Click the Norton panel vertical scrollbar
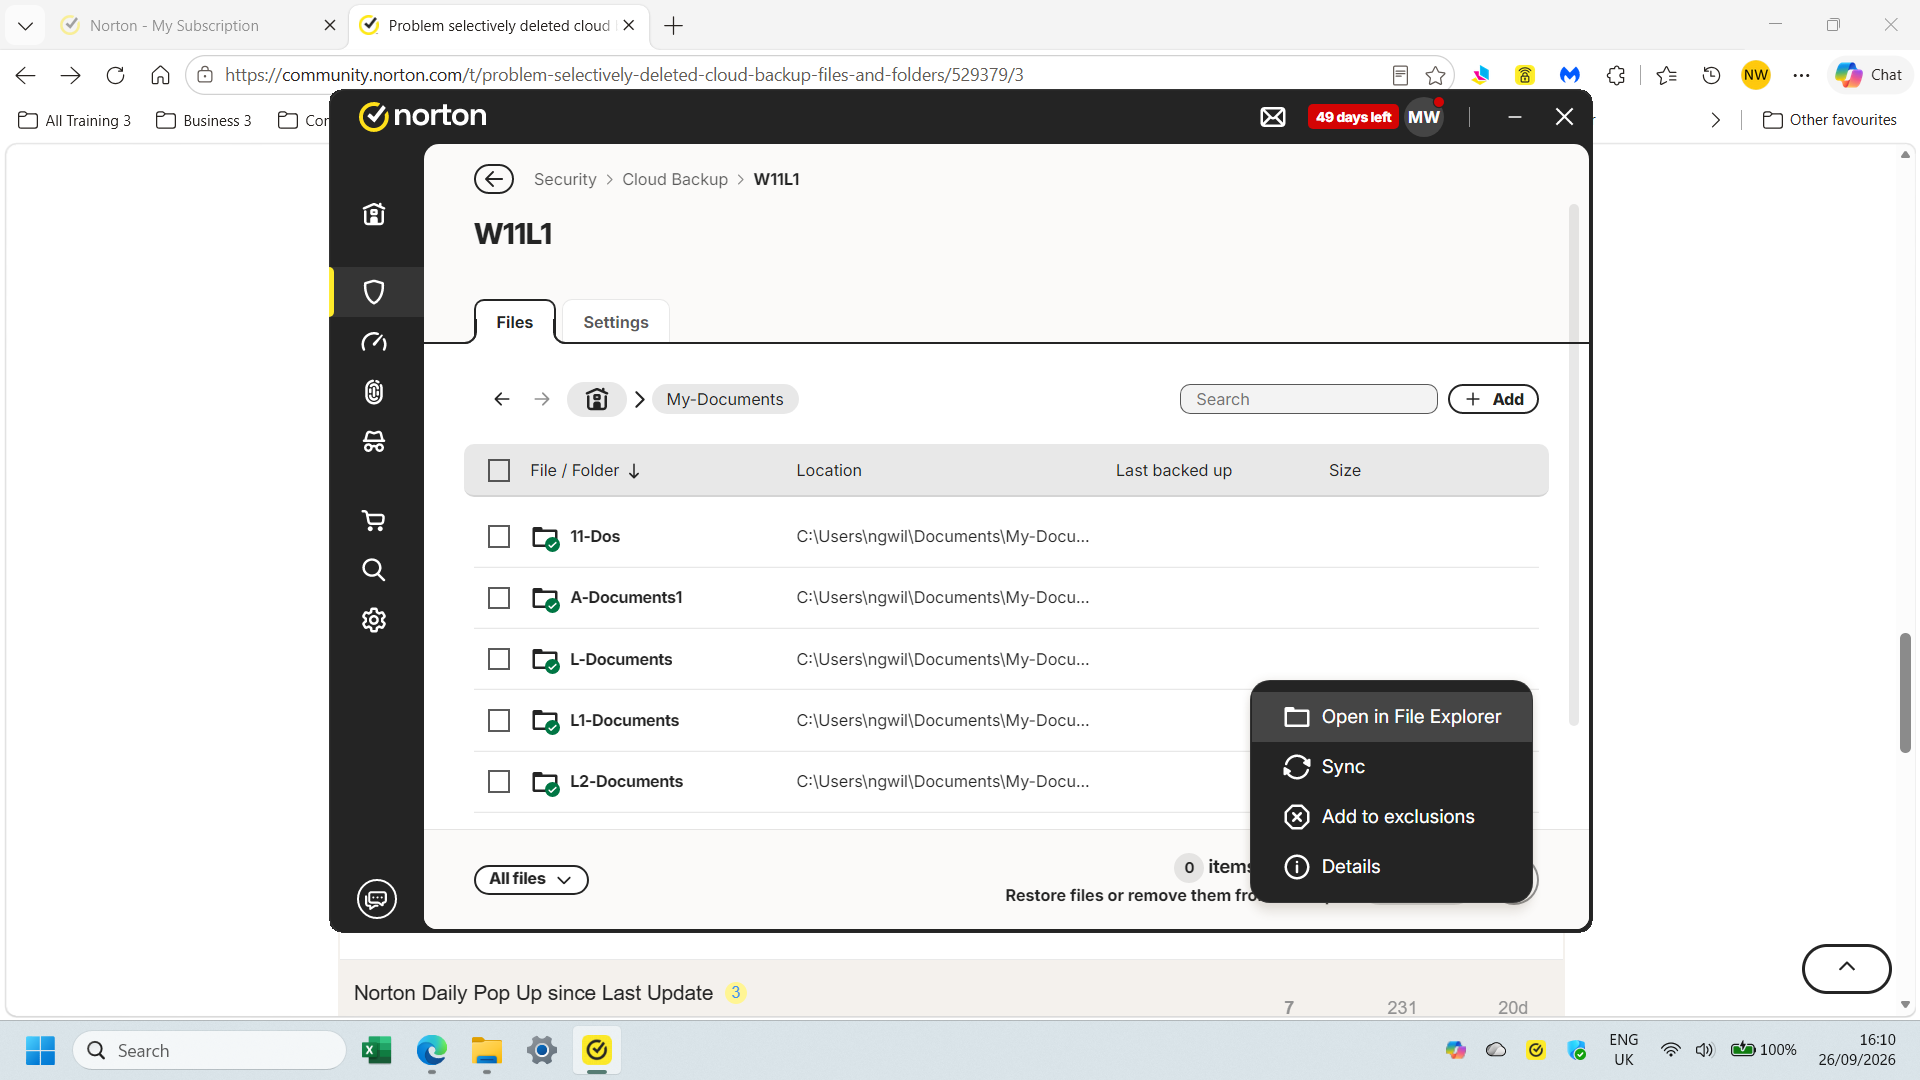Screen dimensions: 1920x1080 [x=1573, y=465]
